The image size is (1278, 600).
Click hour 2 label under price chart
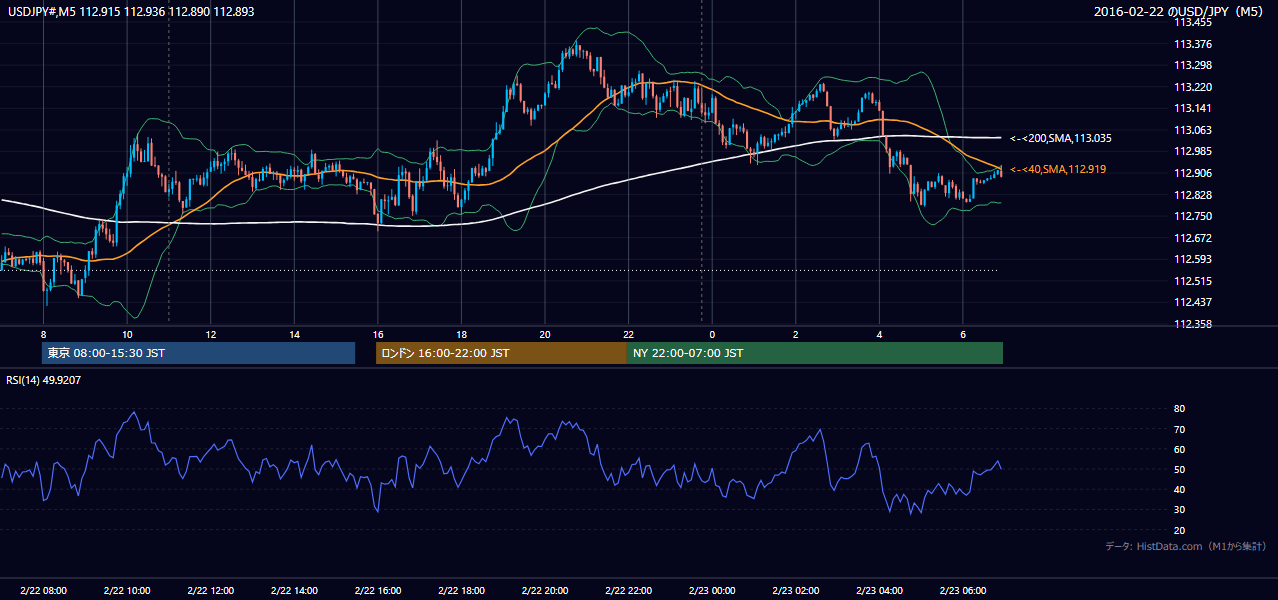coord(795,334)
